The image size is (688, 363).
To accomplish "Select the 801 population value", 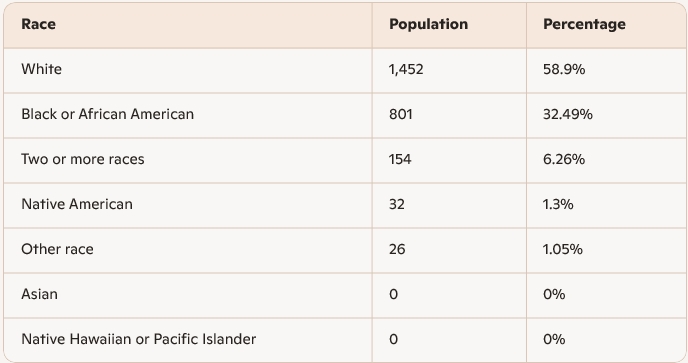I will (401, 115).
